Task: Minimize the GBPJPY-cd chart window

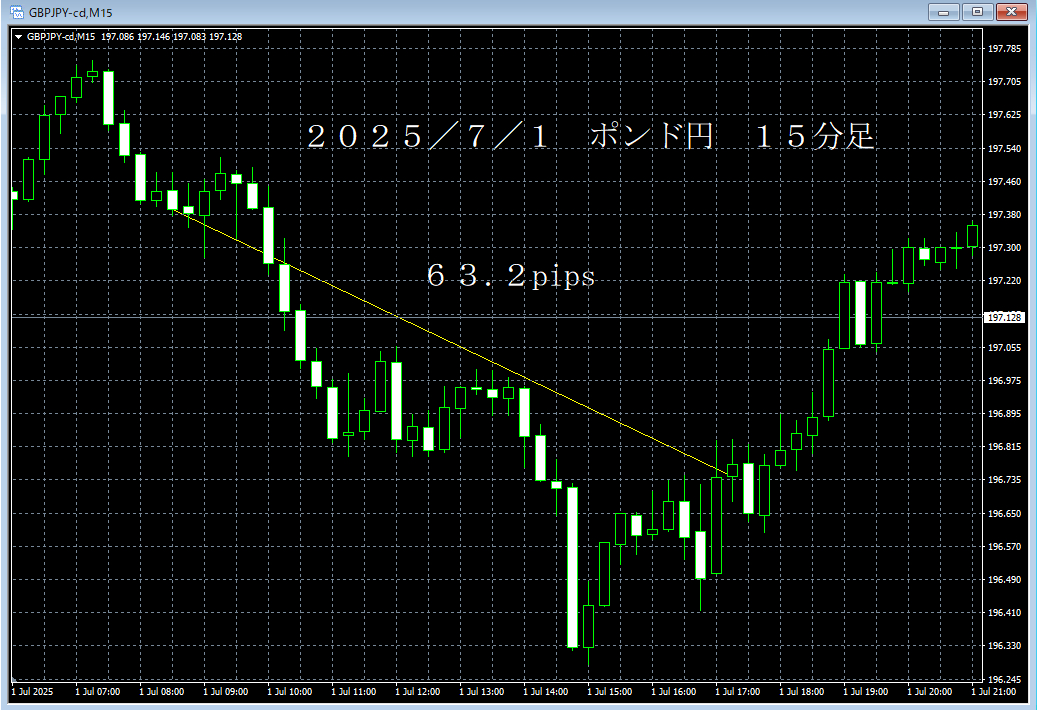Action: click(944, 12)
